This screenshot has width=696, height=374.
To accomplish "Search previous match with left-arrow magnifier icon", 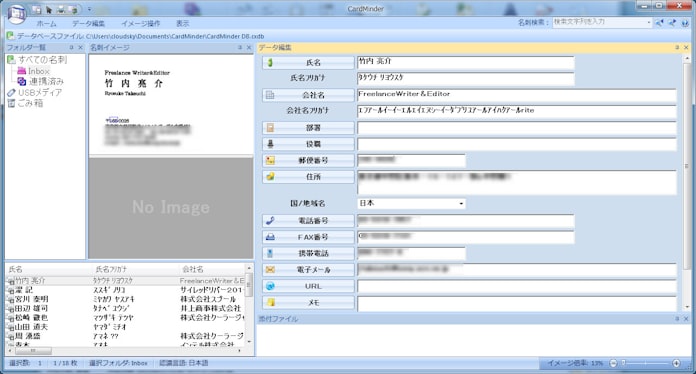I will [660, 23].
